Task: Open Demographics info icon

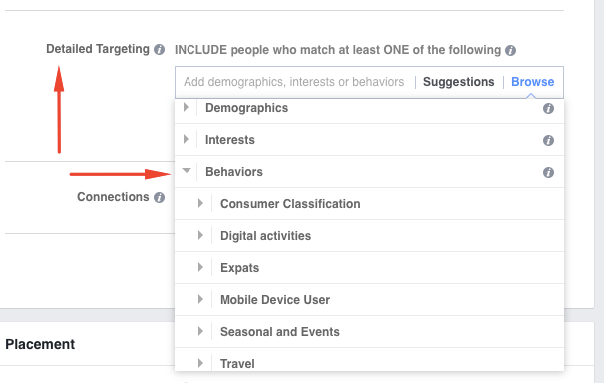Action: click(548, 109)
